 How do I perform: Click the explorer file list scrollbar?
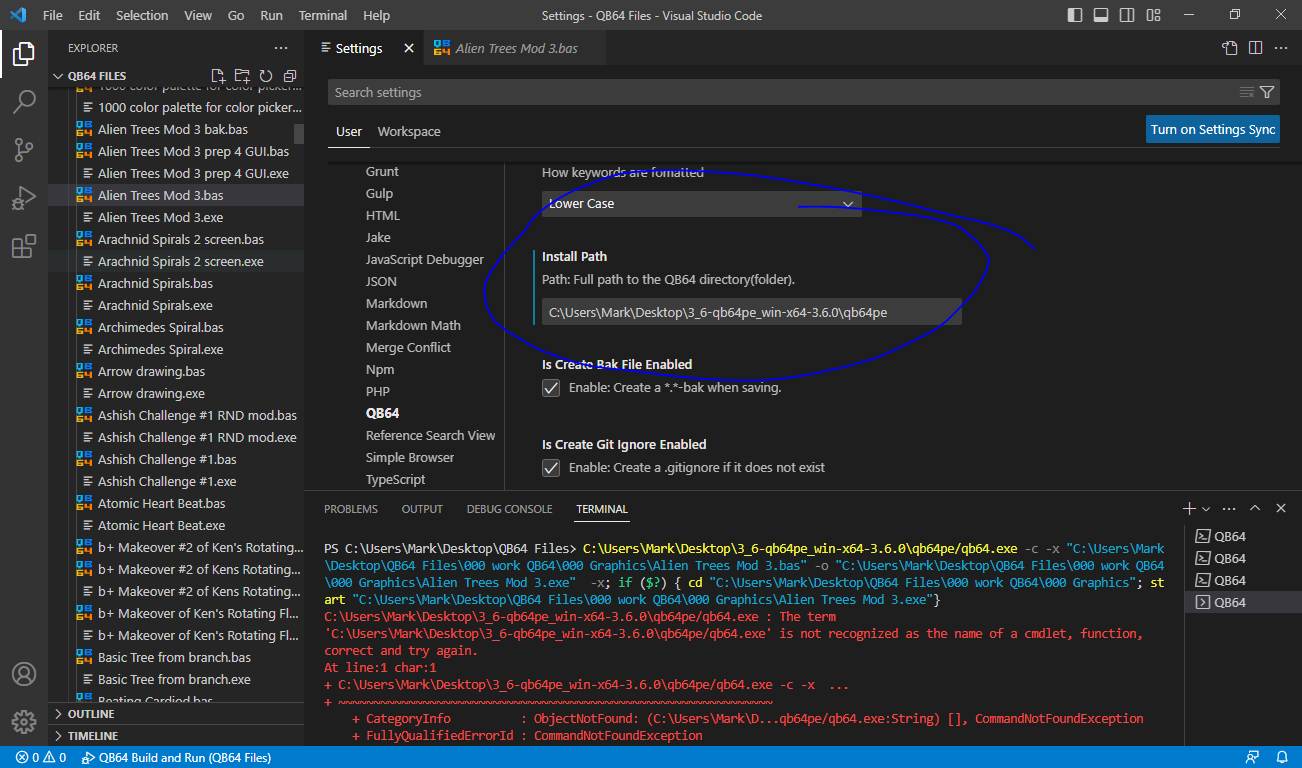(298, 134)
